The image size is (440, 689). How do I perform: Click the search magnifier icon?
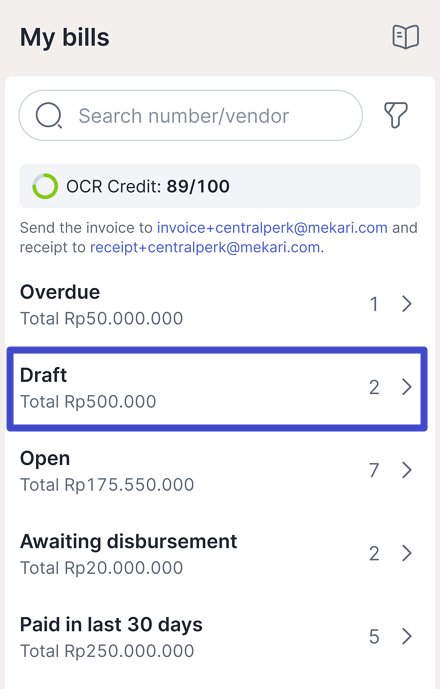tap(49, 116)
